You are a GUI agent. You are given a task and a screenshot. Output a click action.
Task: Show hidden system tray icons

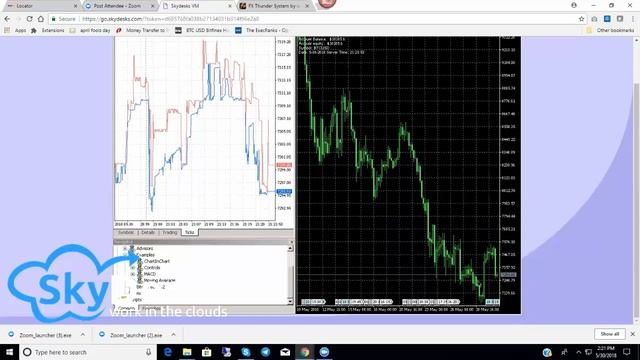pos(578,352)
